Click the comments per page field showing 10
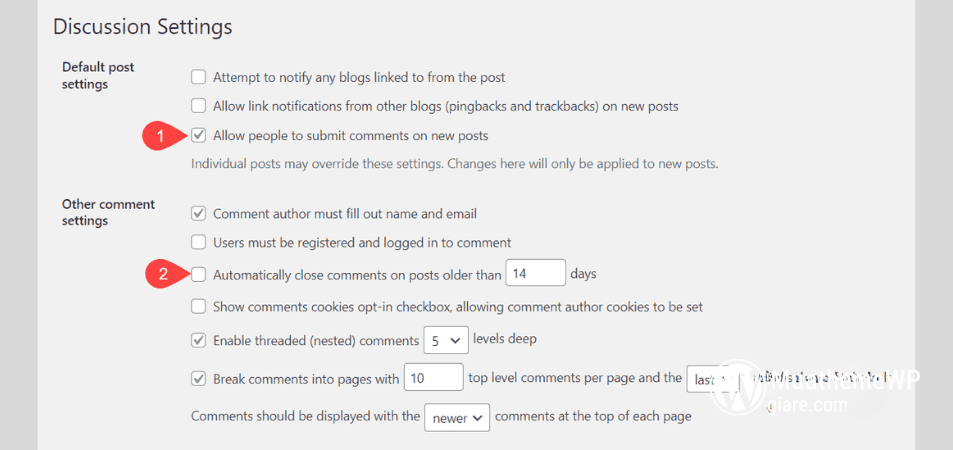Viewport: 953px width, 450px height. [433, 378]
